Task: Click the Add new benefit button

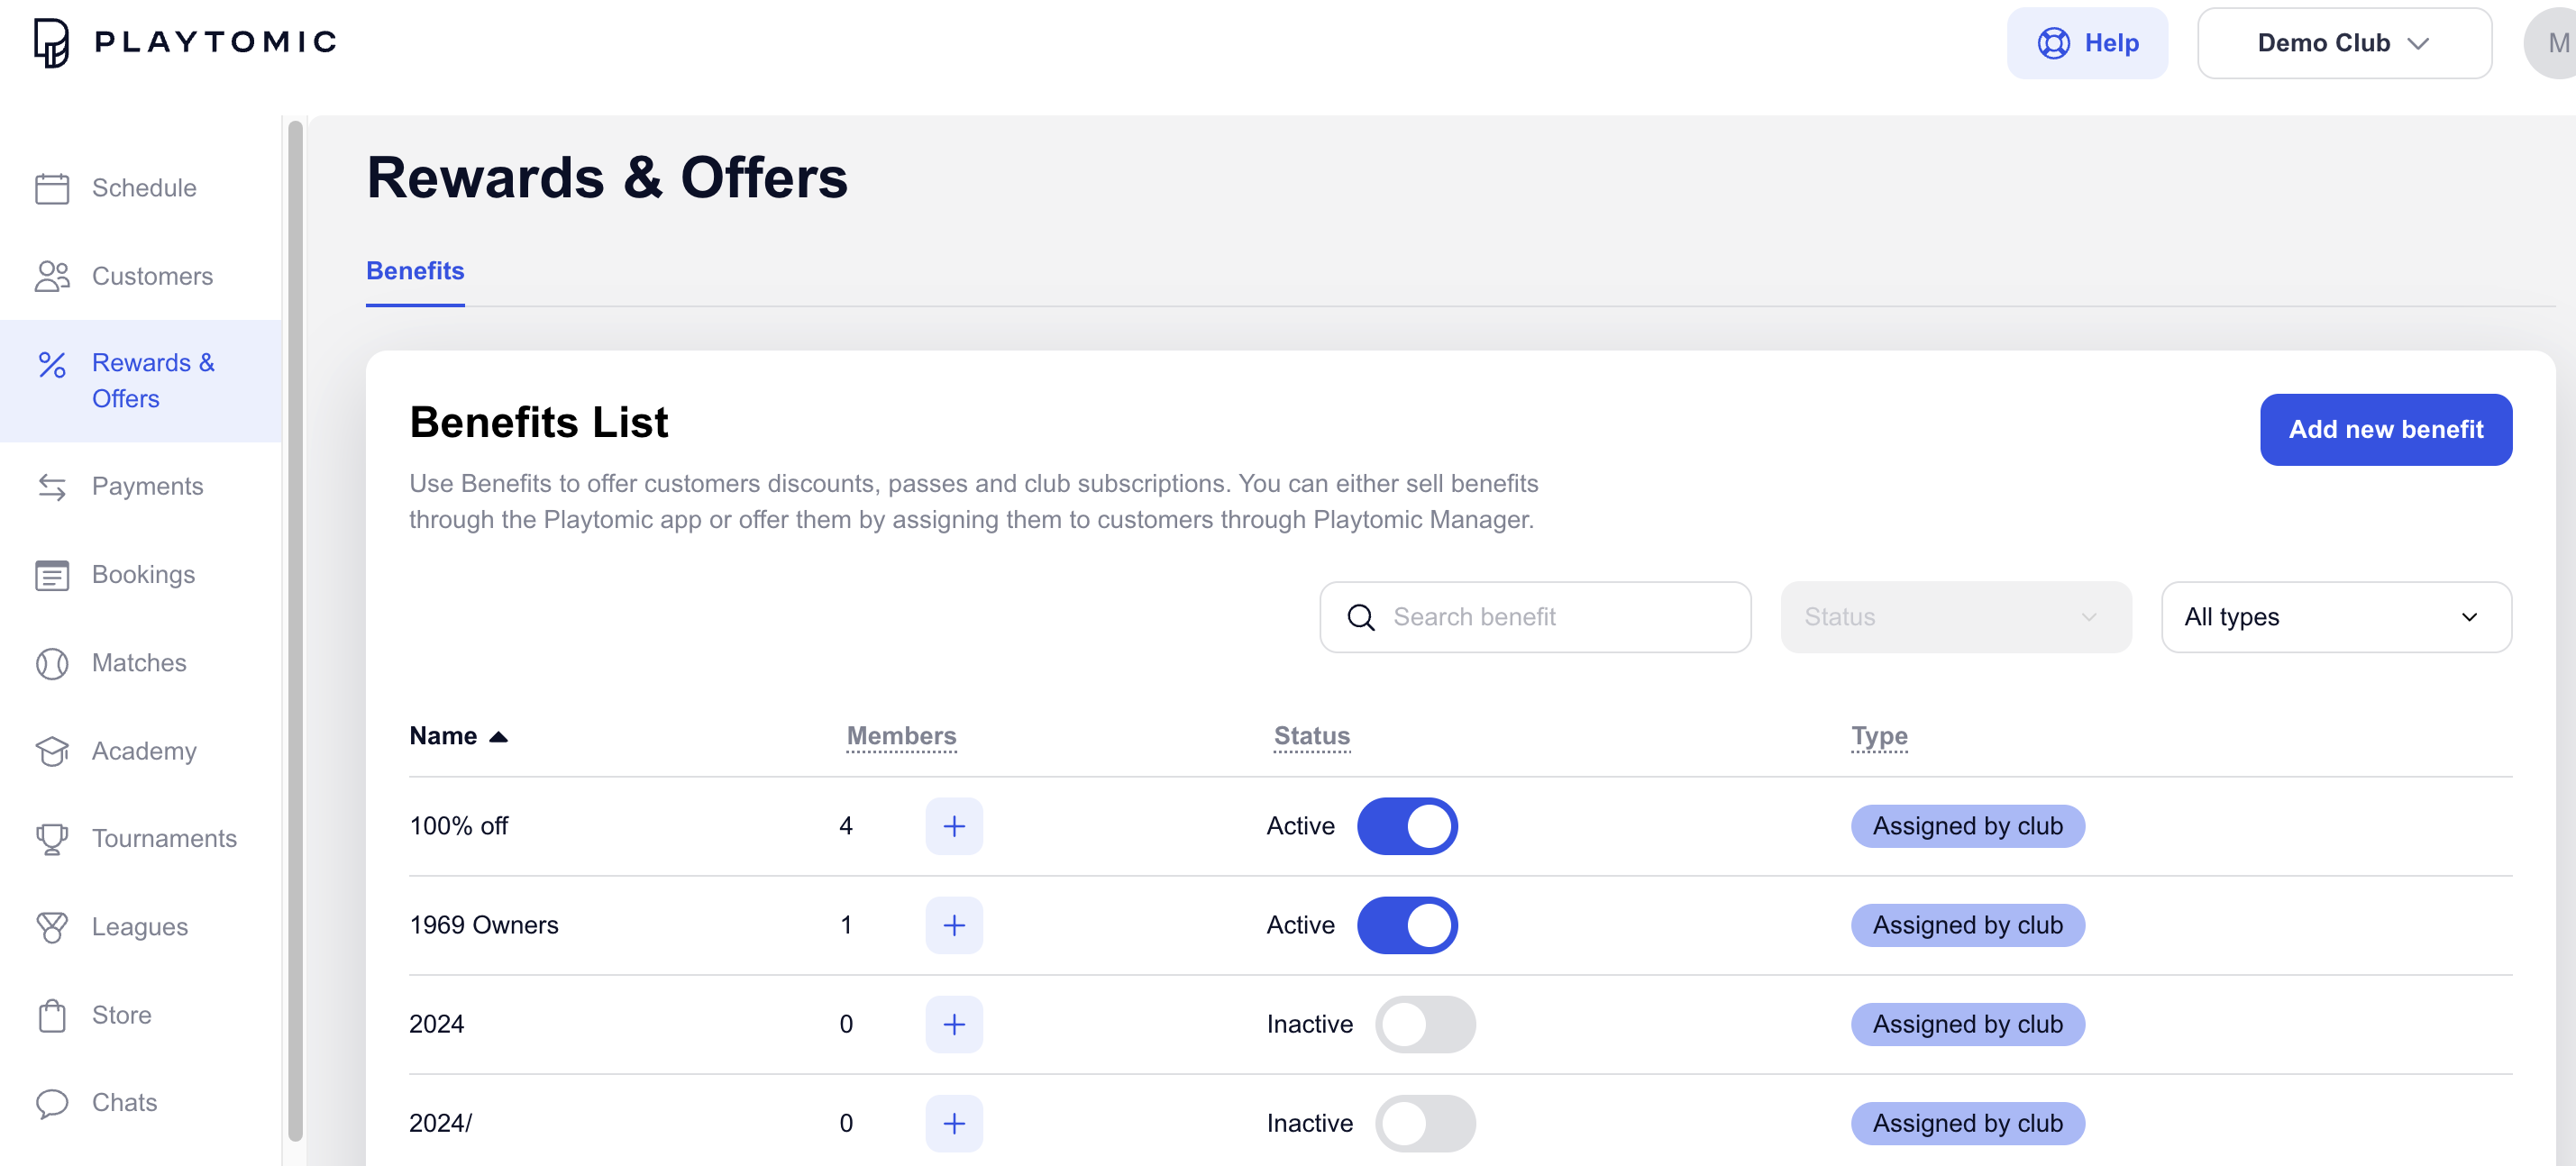Action: [x=2385, y=429]
